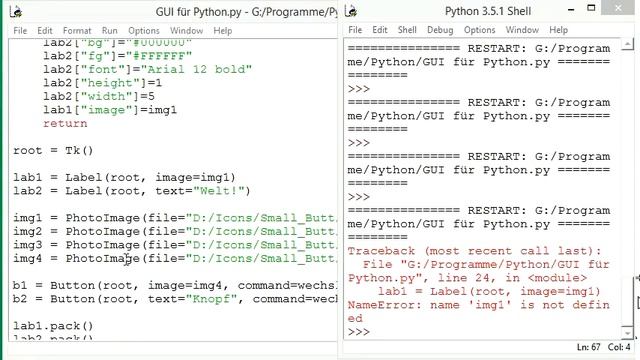Click the string "Knopf" in the b2 line
This screenshot has height=360, width=640.
pyautogui.click(x=211, y=298)
